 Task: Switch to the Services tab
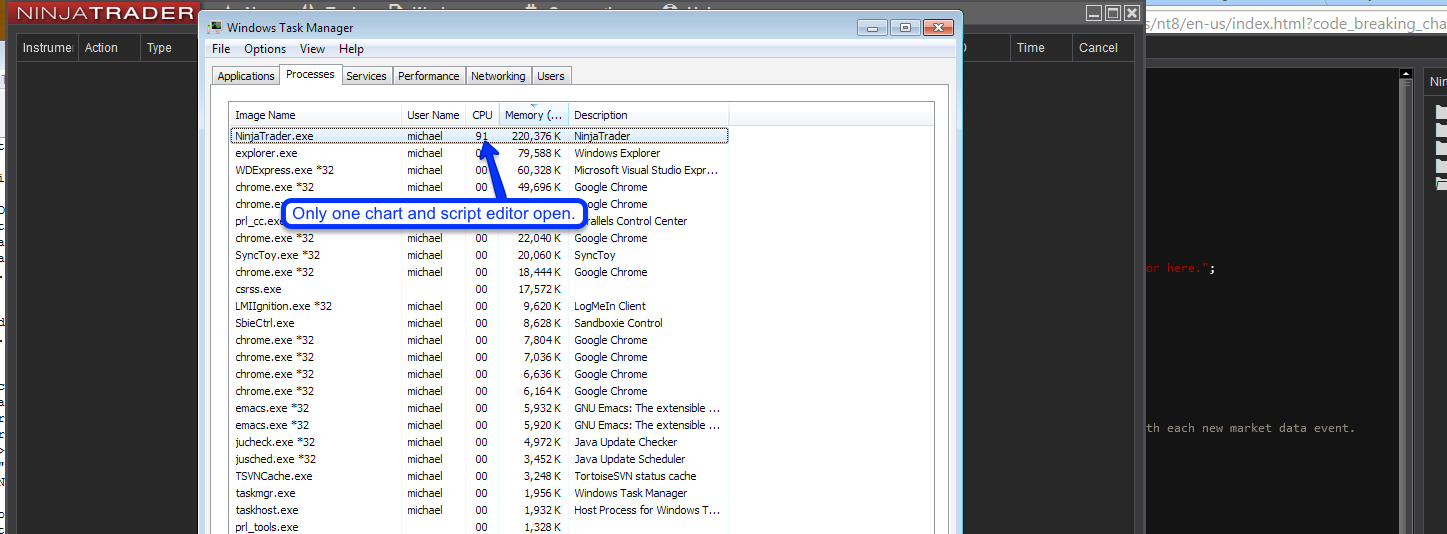coord(366,76)
